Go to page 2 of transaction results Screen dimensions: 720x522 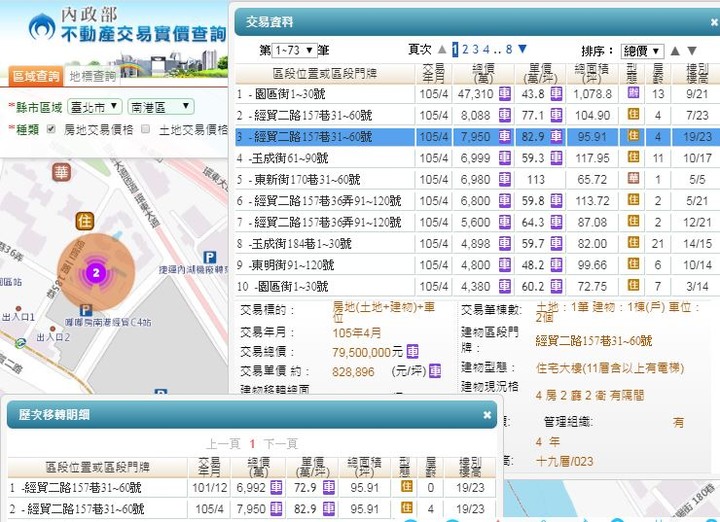point(465,49)
